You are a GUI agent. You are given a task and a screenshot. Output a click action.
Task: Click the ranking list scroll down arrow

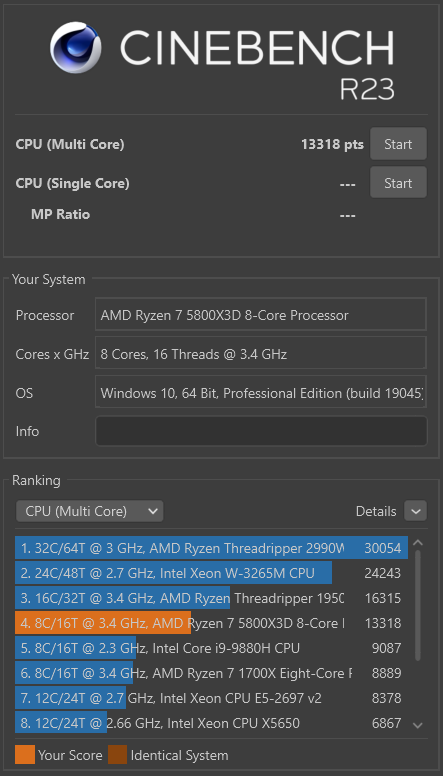pos(418,725)
